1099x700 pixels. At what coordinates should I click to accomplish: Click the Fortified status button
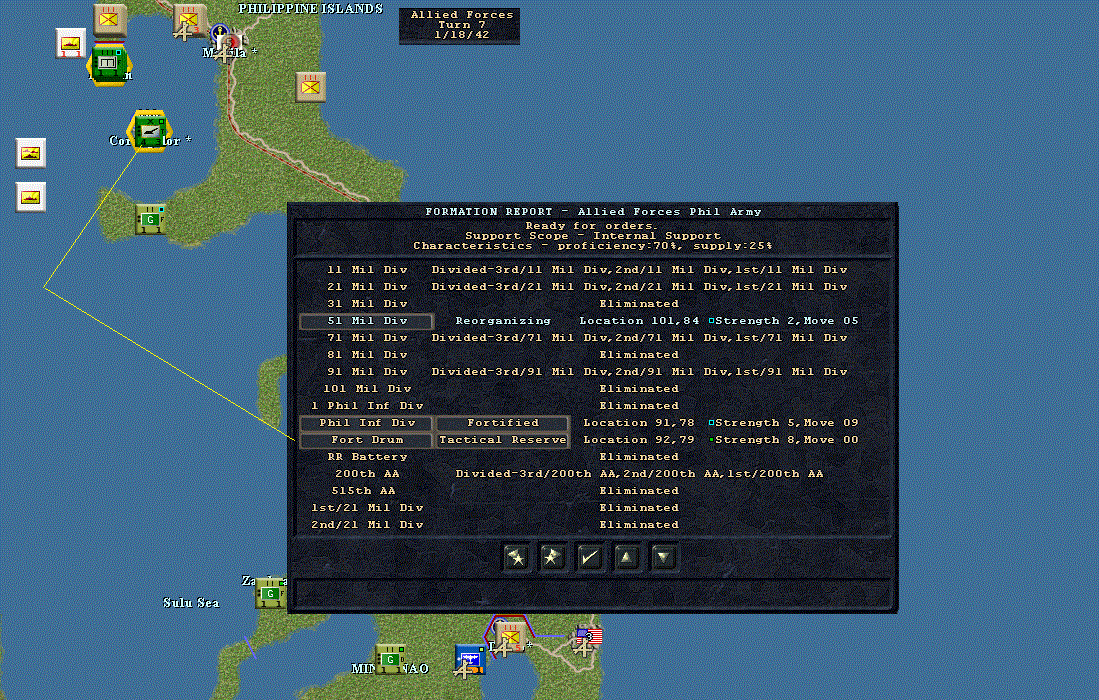tap(503, 423)
